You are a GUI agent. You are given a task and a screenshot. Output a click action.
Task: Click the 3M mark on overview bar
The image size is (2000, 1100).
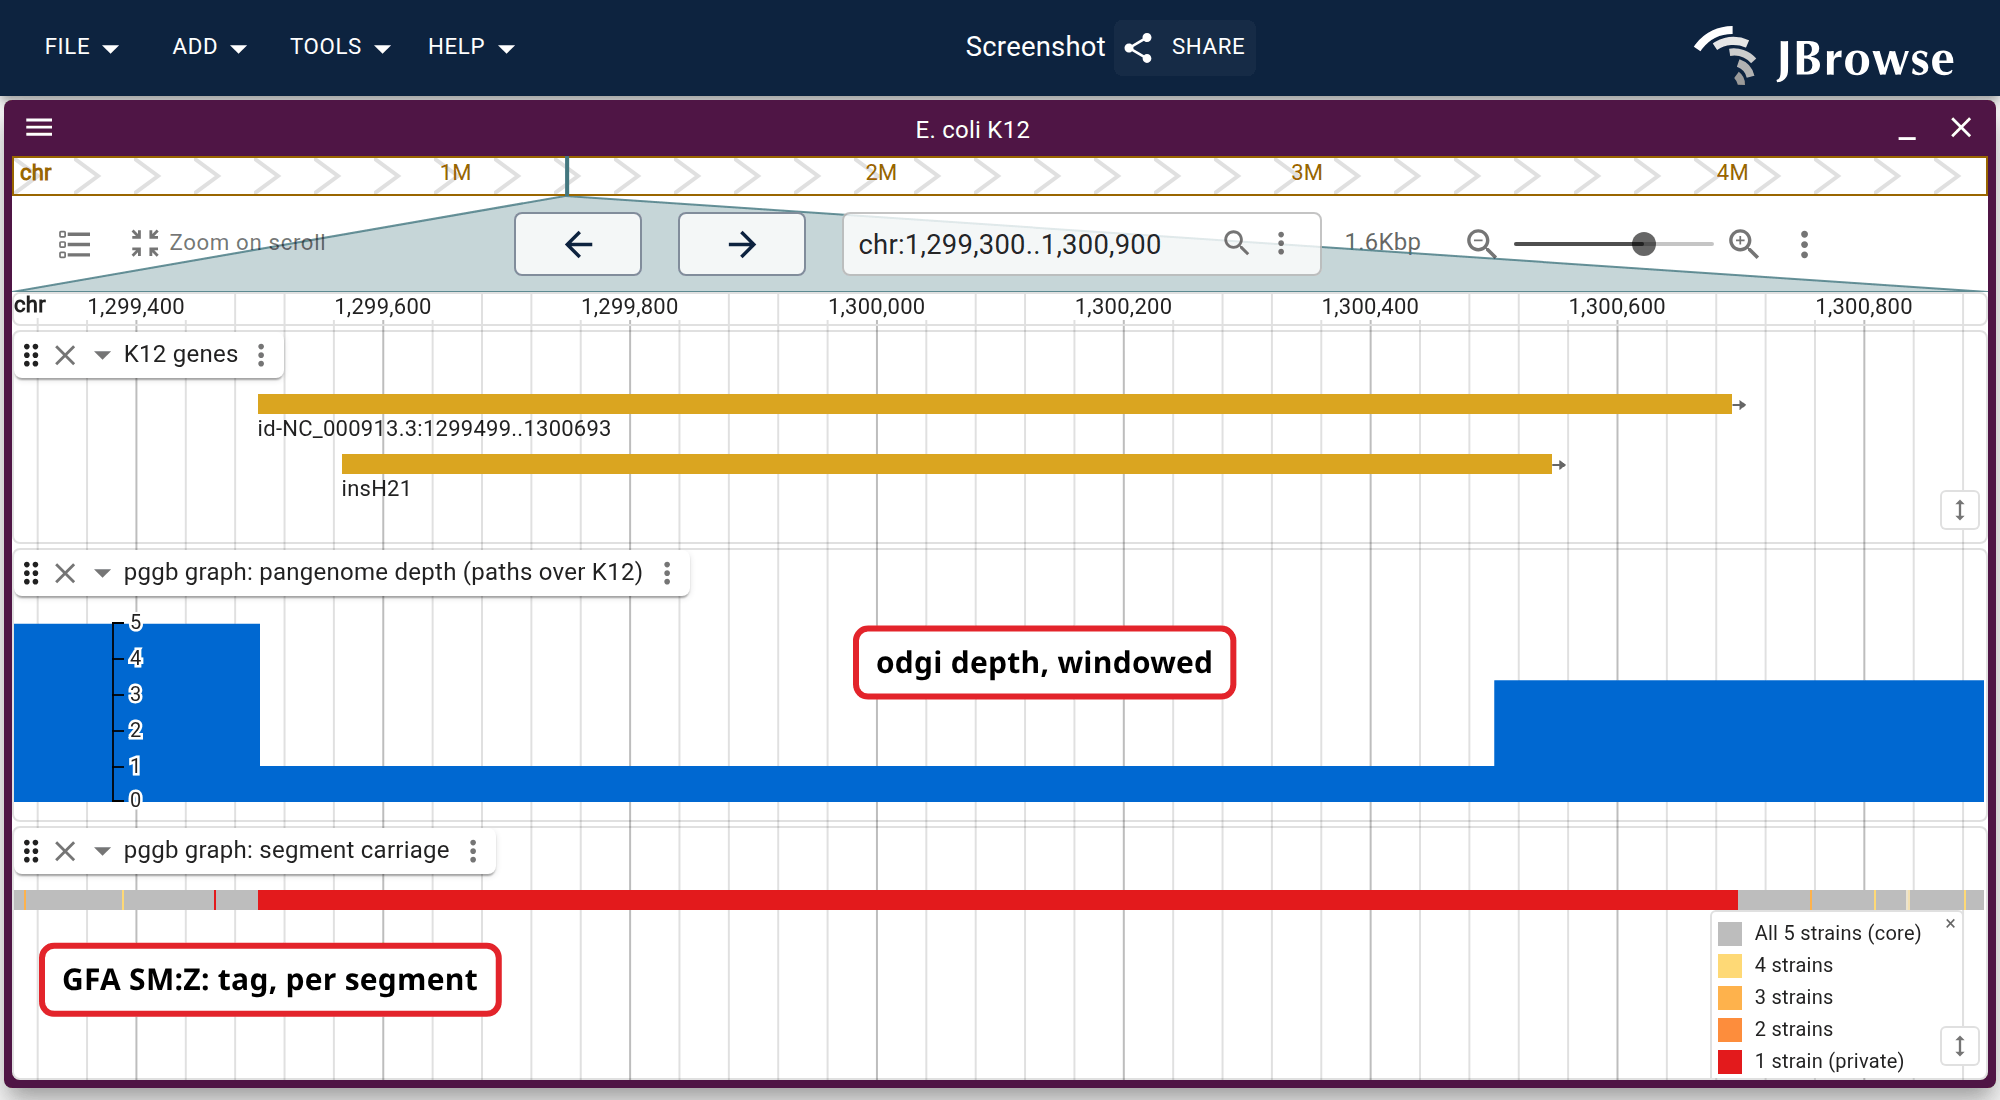click(x=1306, y=173)
